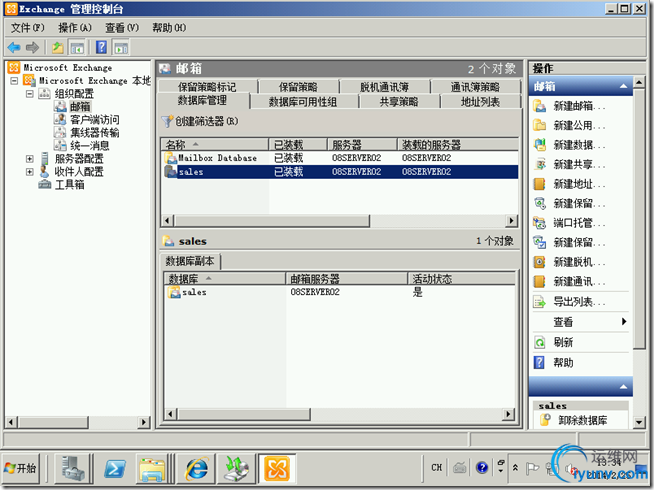The height and width of the screenshot is (490, 654).
Task: Select 集线器传输 in the tree
Action: tap(95, 133)
